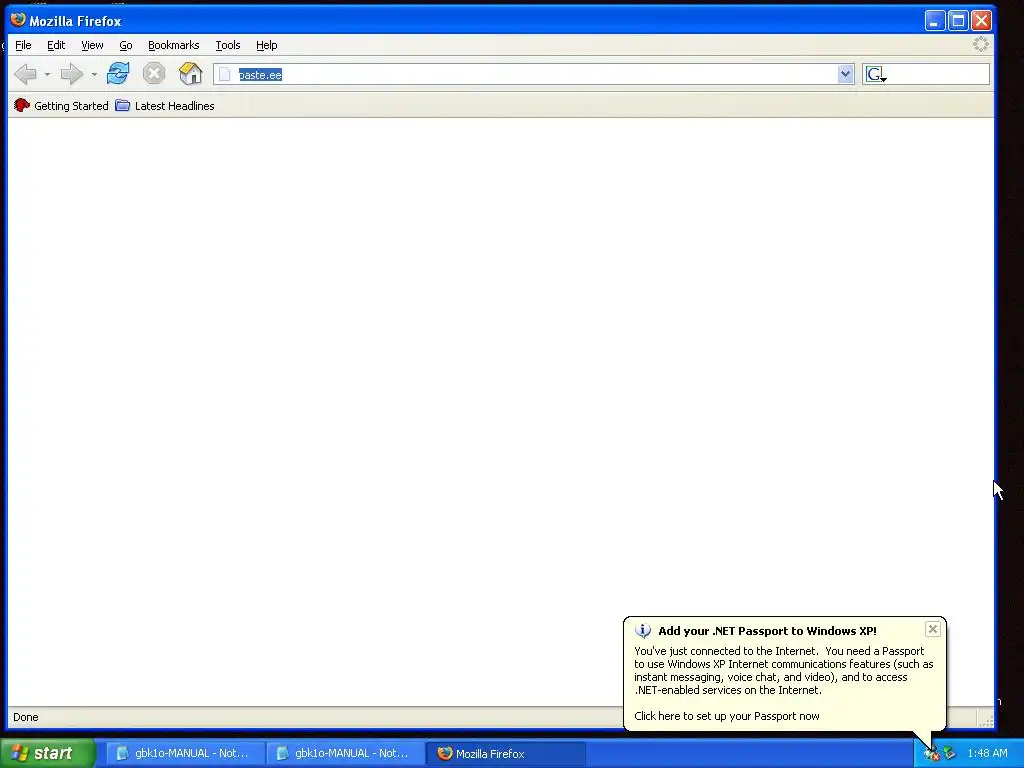Viewport: 1024px width, 768px height.
Task: Click the 1:48 AM system clock
Action: tap(987, 753)
